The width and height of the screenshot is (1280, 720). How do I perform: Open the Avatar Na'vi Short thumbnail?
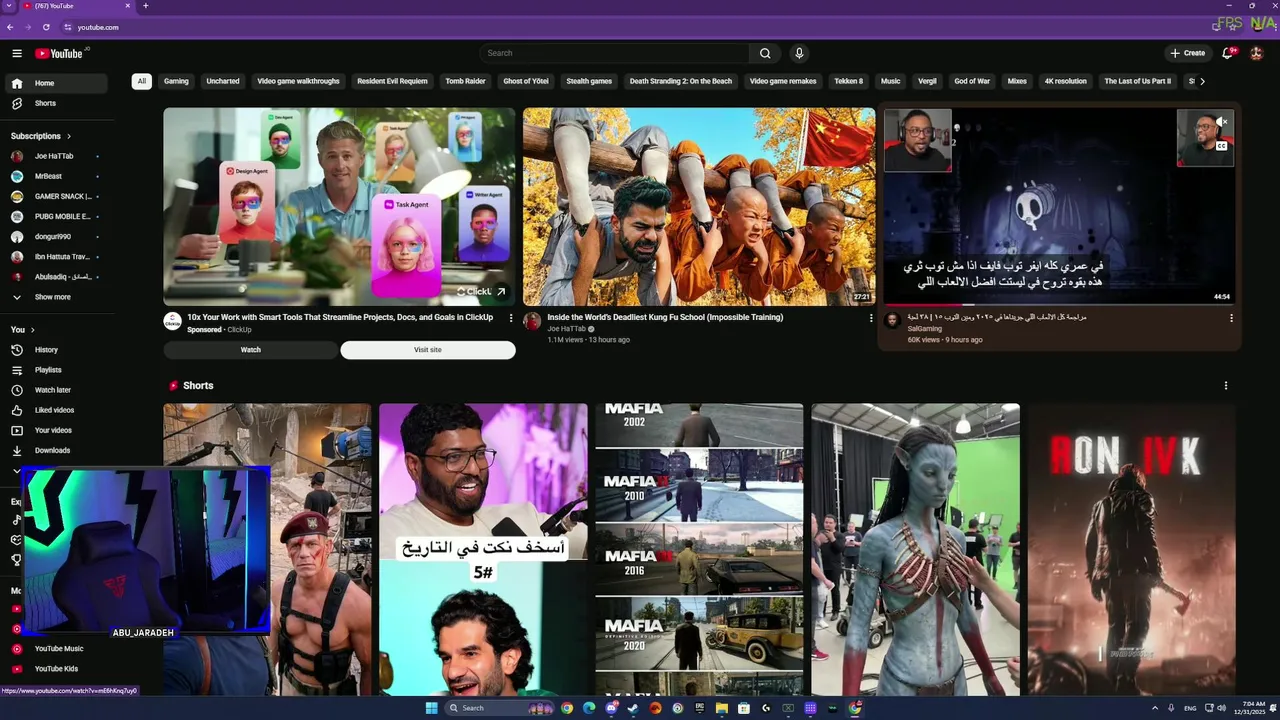coord(915,549)
